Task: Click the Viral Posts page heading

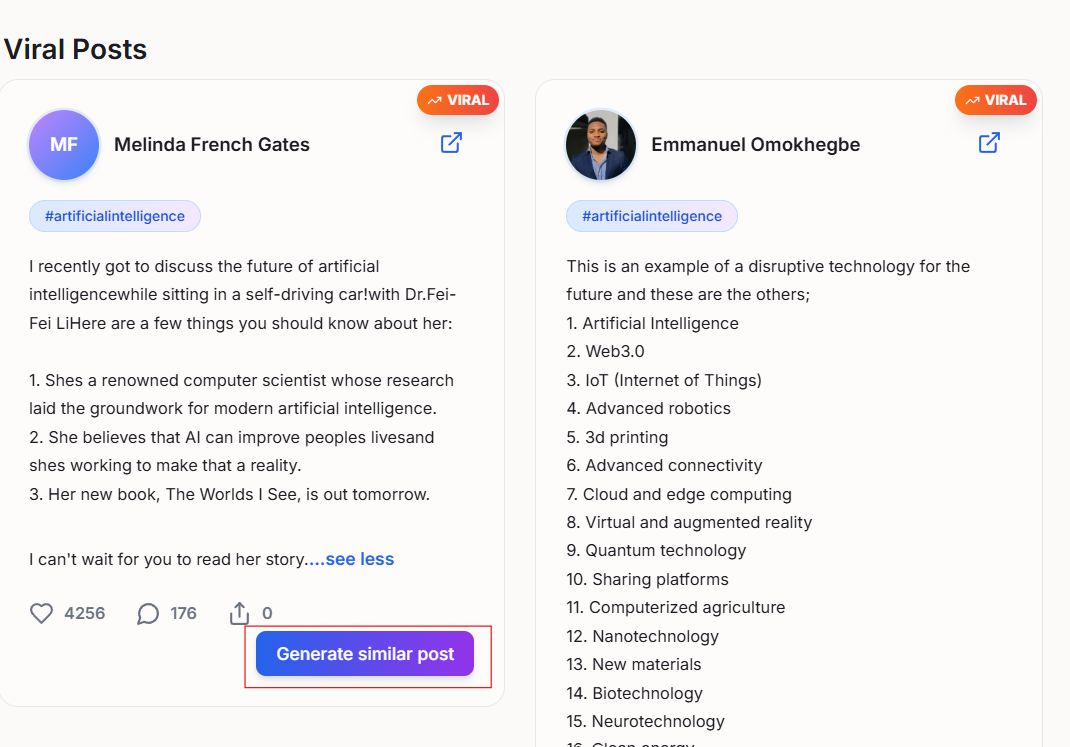Action: [x=75, y=48]
